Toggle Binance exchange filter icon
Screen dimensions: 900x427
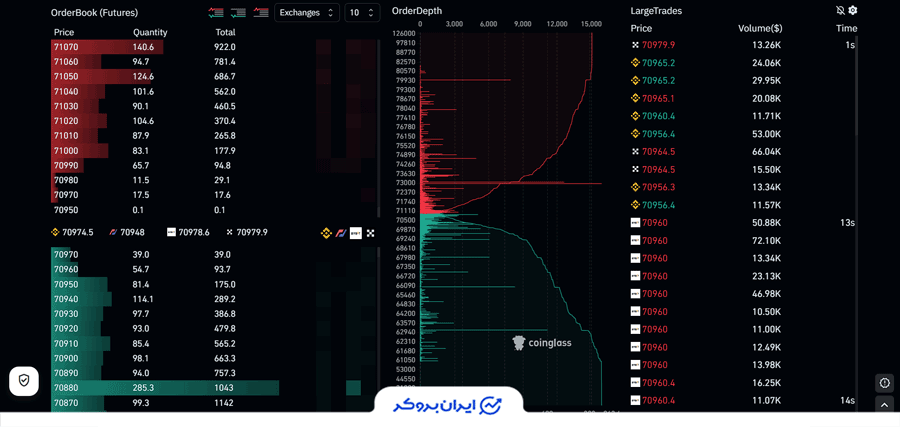(325, 233)
